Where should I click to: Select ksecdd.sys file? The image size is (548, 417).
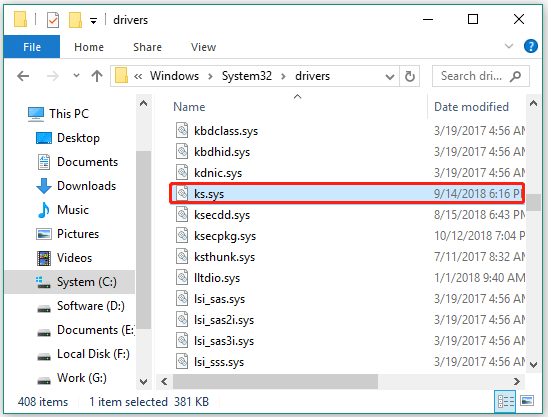(x=222, y=215)
